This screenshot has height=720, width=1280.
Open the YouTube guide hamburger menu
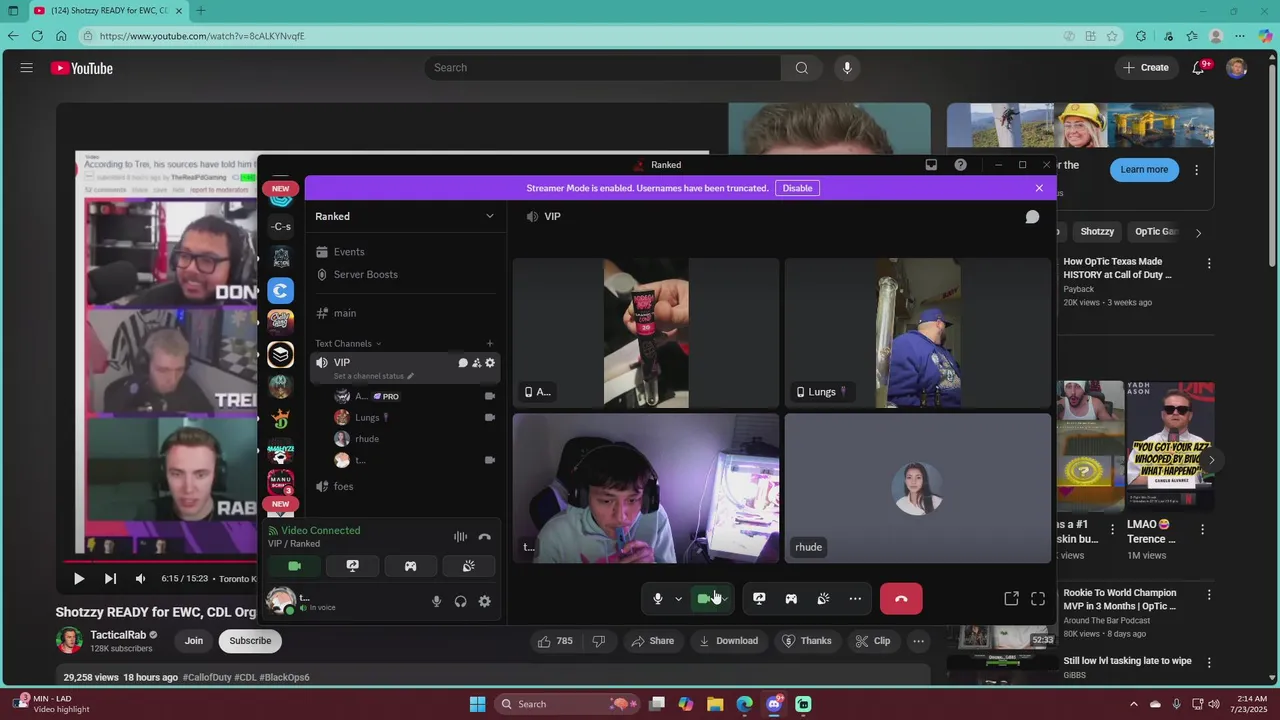tap(27, 68)
